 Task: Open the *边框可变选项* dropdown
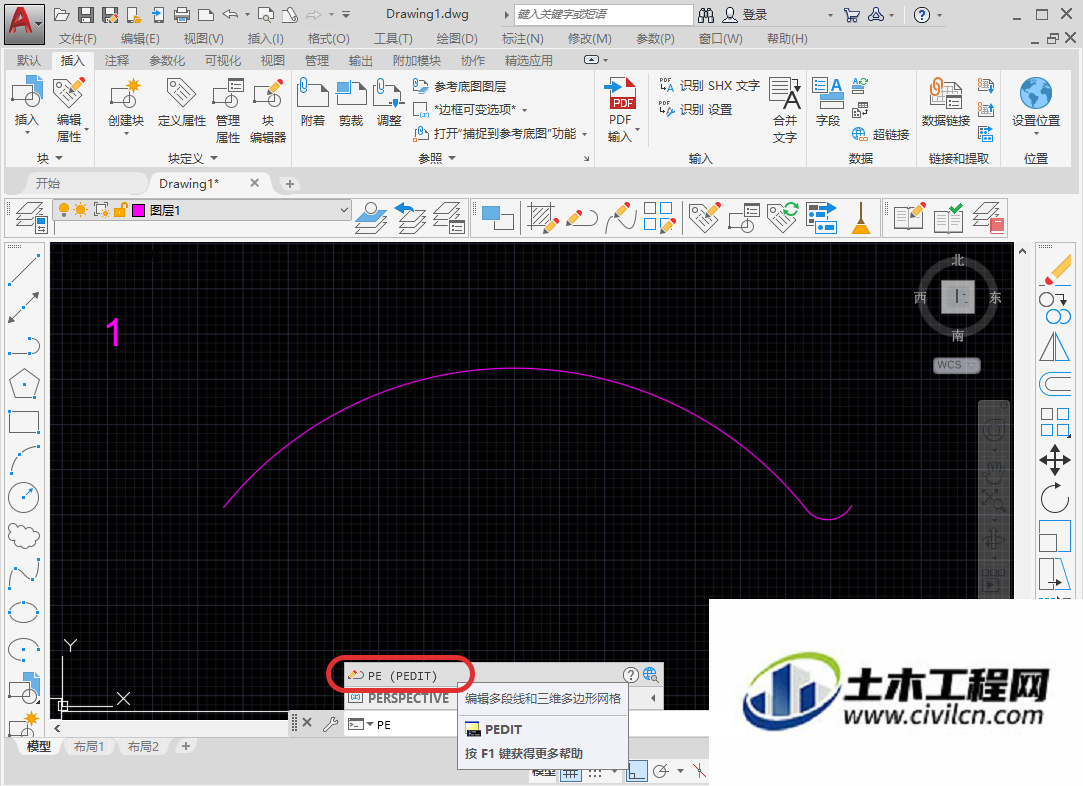525,110
